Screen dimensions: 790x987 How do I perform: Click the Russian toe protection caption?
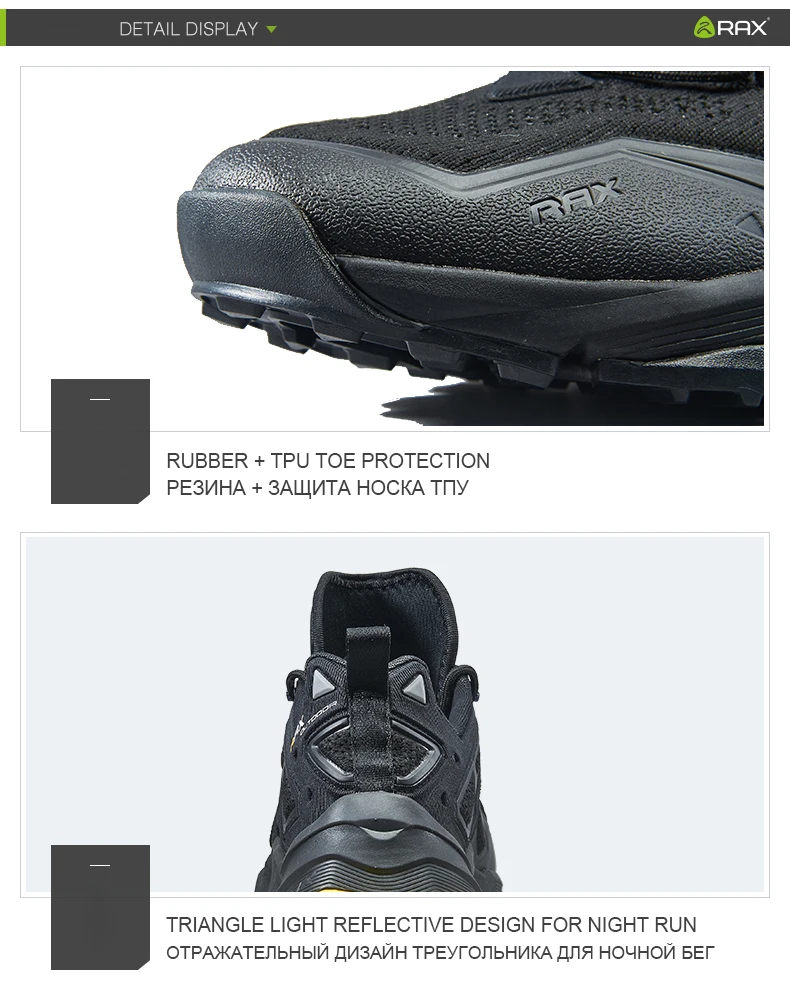tap(317, 487)
